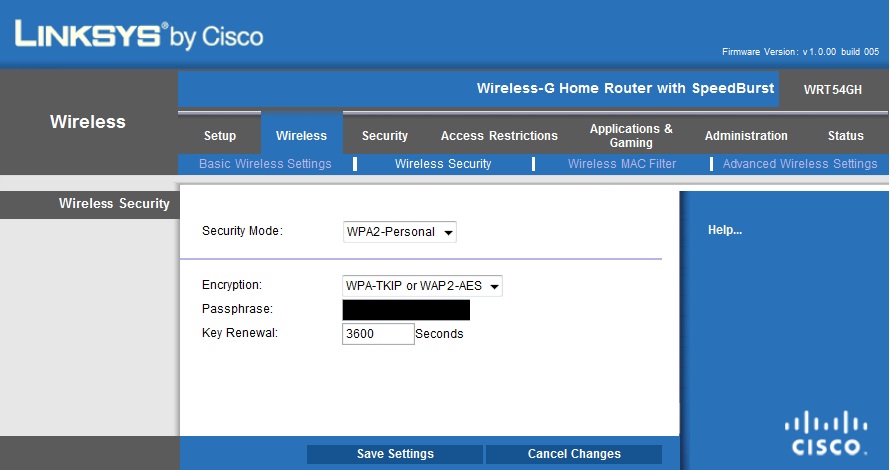Click the Key Renewal seconds field

point(378,334)
